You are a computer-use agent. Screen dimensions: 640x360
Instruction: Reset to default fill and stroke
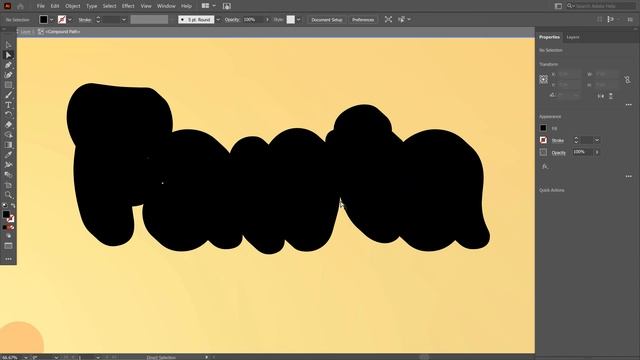[4, 206]
